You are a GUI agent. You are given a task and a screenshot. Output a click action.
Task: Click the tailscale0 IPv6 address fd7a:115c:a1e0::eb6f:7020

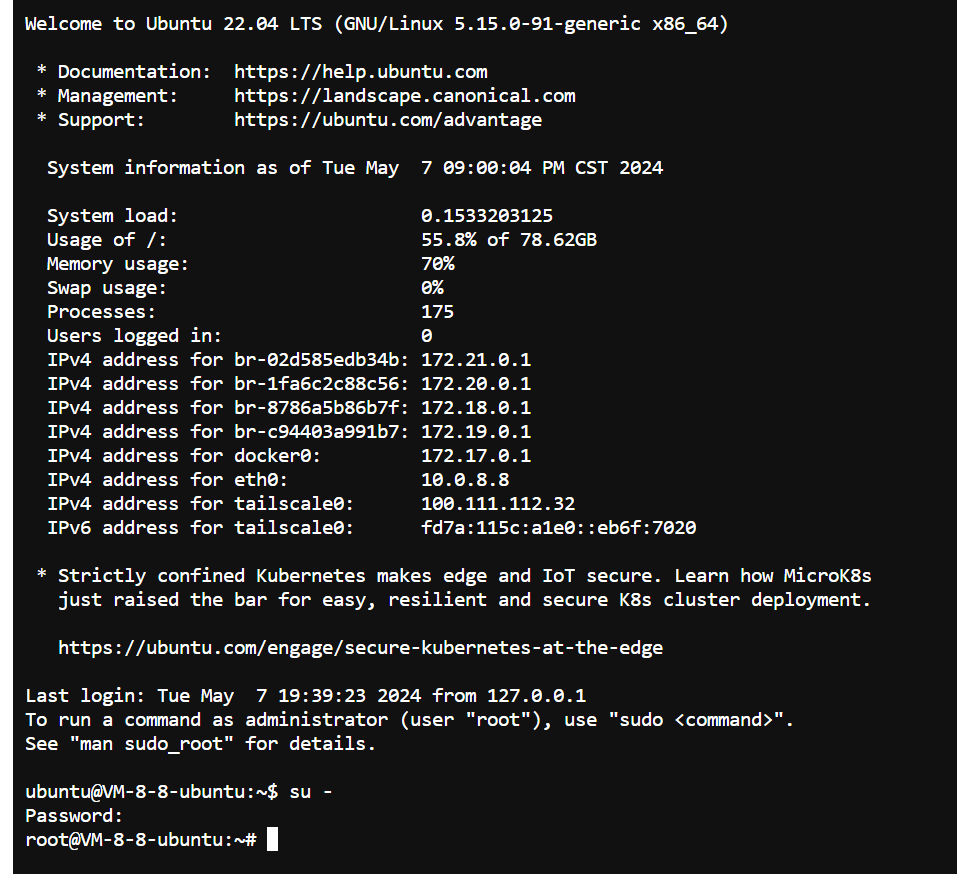(558, 528)
